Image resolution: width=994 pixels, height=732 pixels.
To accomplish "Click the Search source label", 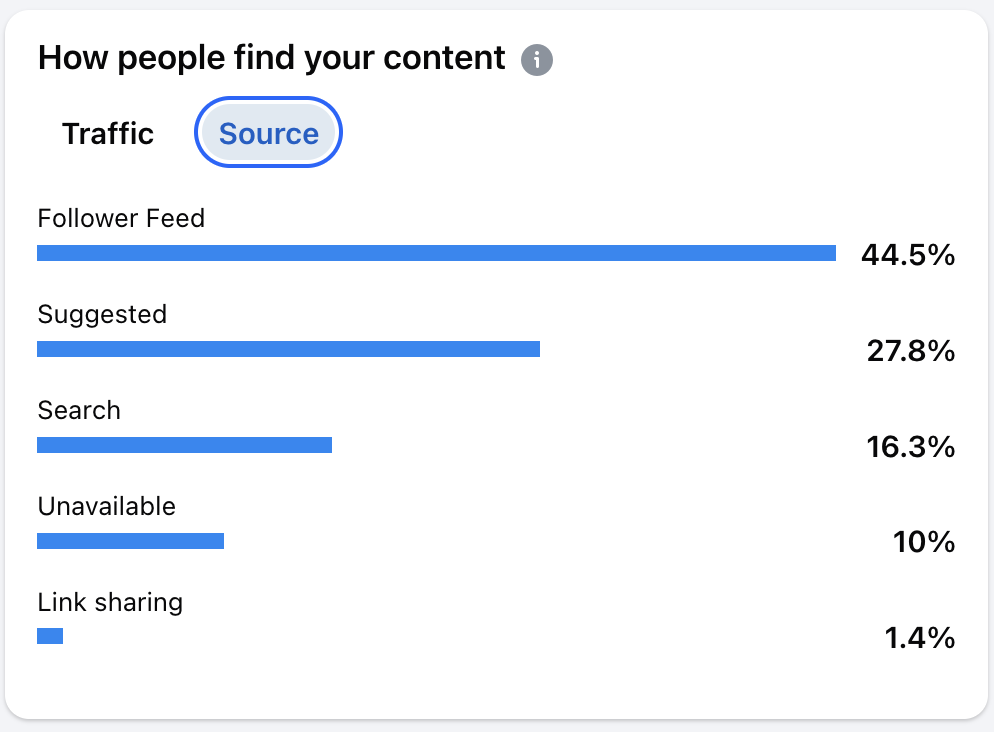I will click(x=79, y=410).
